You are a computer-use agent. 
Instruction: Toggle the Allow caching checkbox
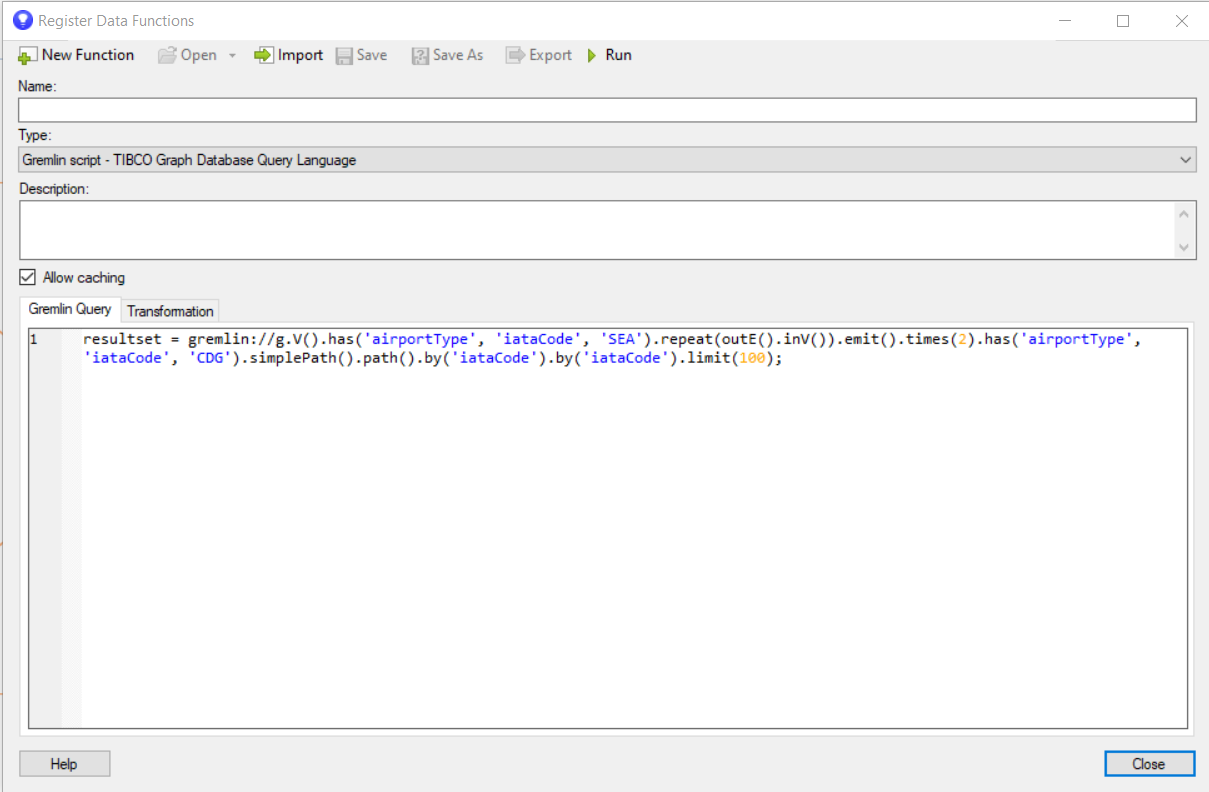(28, 277)
